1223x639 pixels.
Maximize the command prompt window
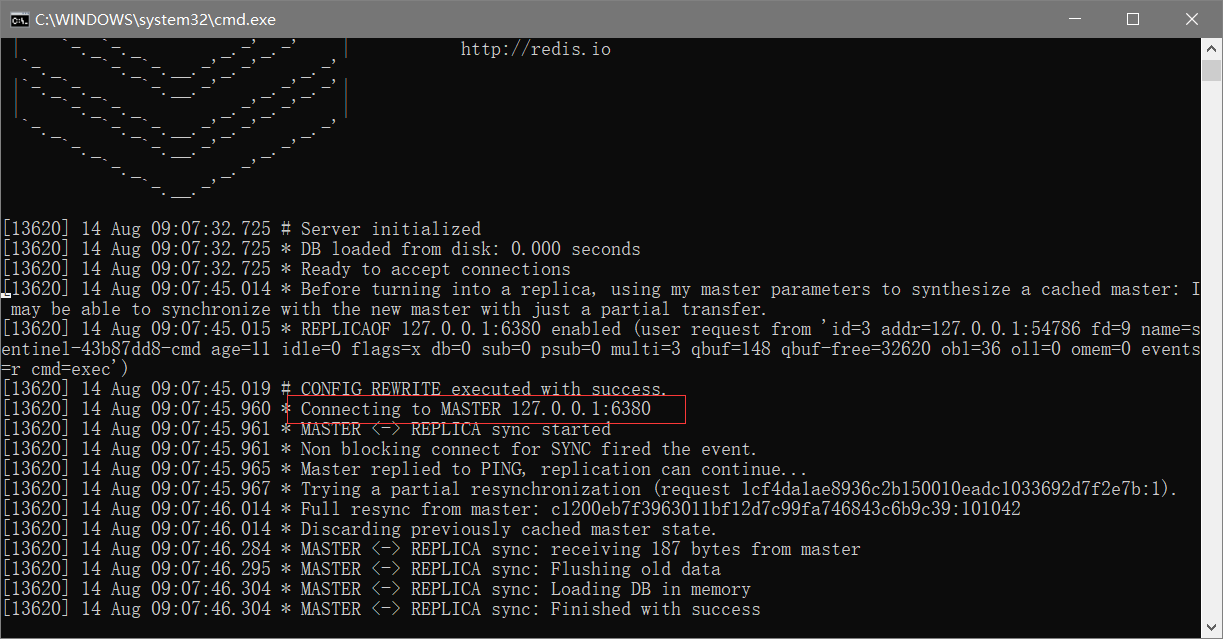[x=1133, y=19]
